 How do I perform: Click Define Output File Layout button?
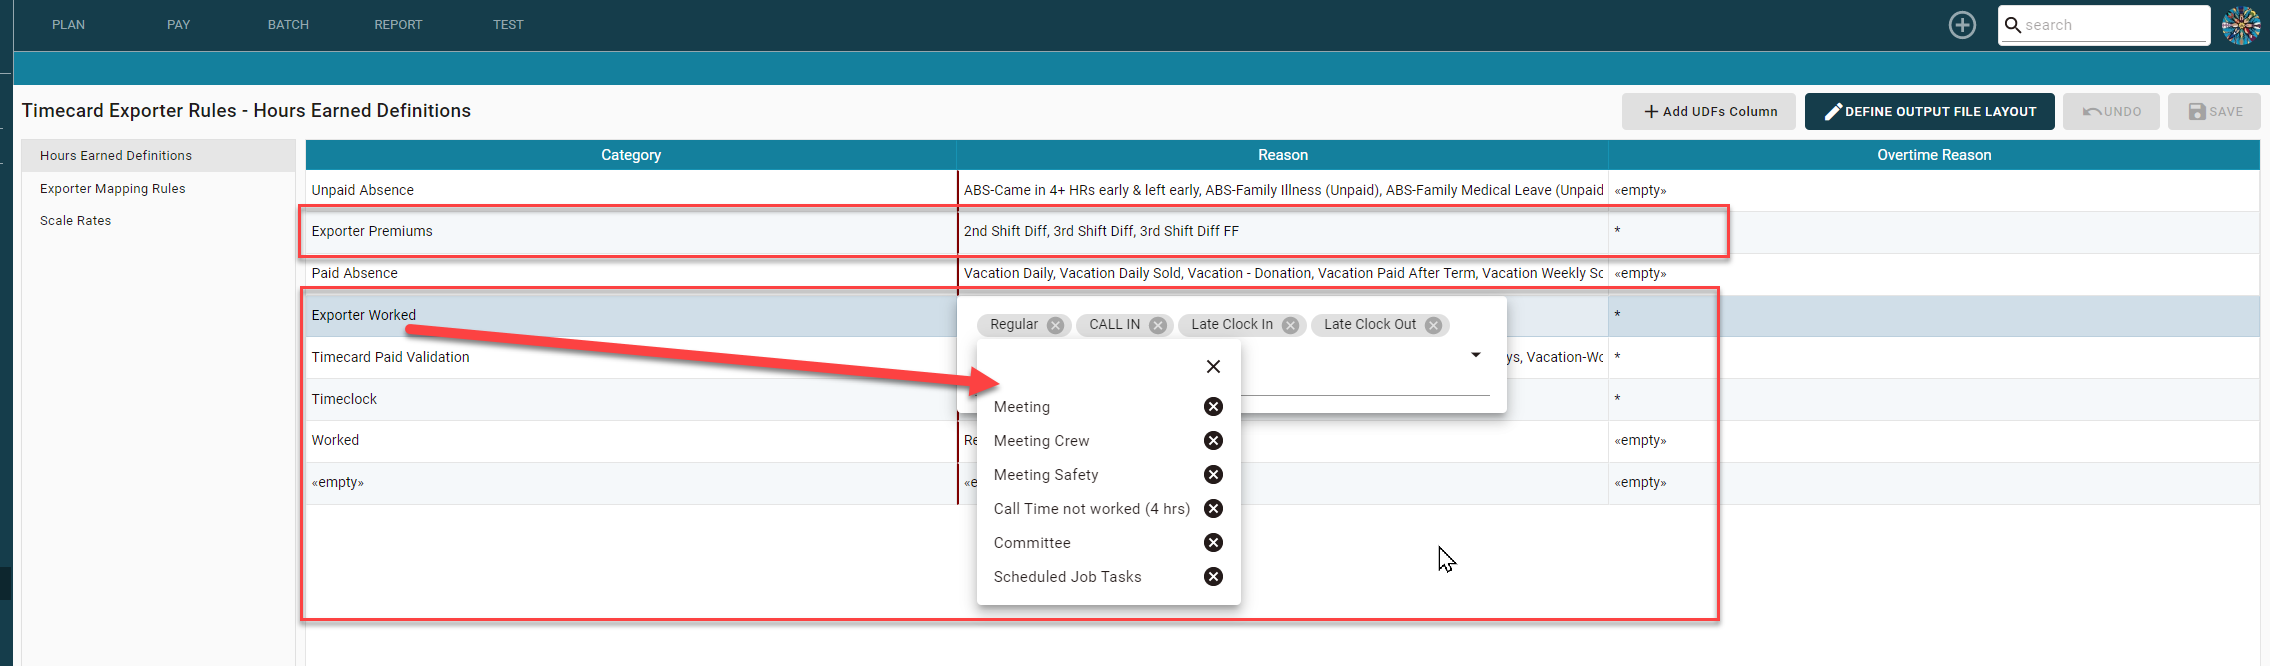pos(1929,112)
